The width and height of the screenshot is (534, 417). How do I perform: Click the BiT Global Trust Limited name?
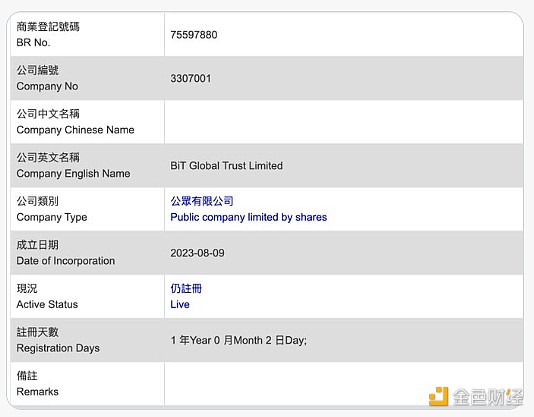click(x=226, y=166)
